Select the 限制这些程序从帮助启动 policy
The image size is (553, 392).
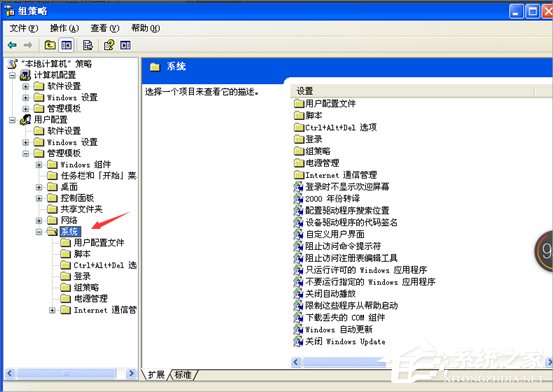coord(345,306)
